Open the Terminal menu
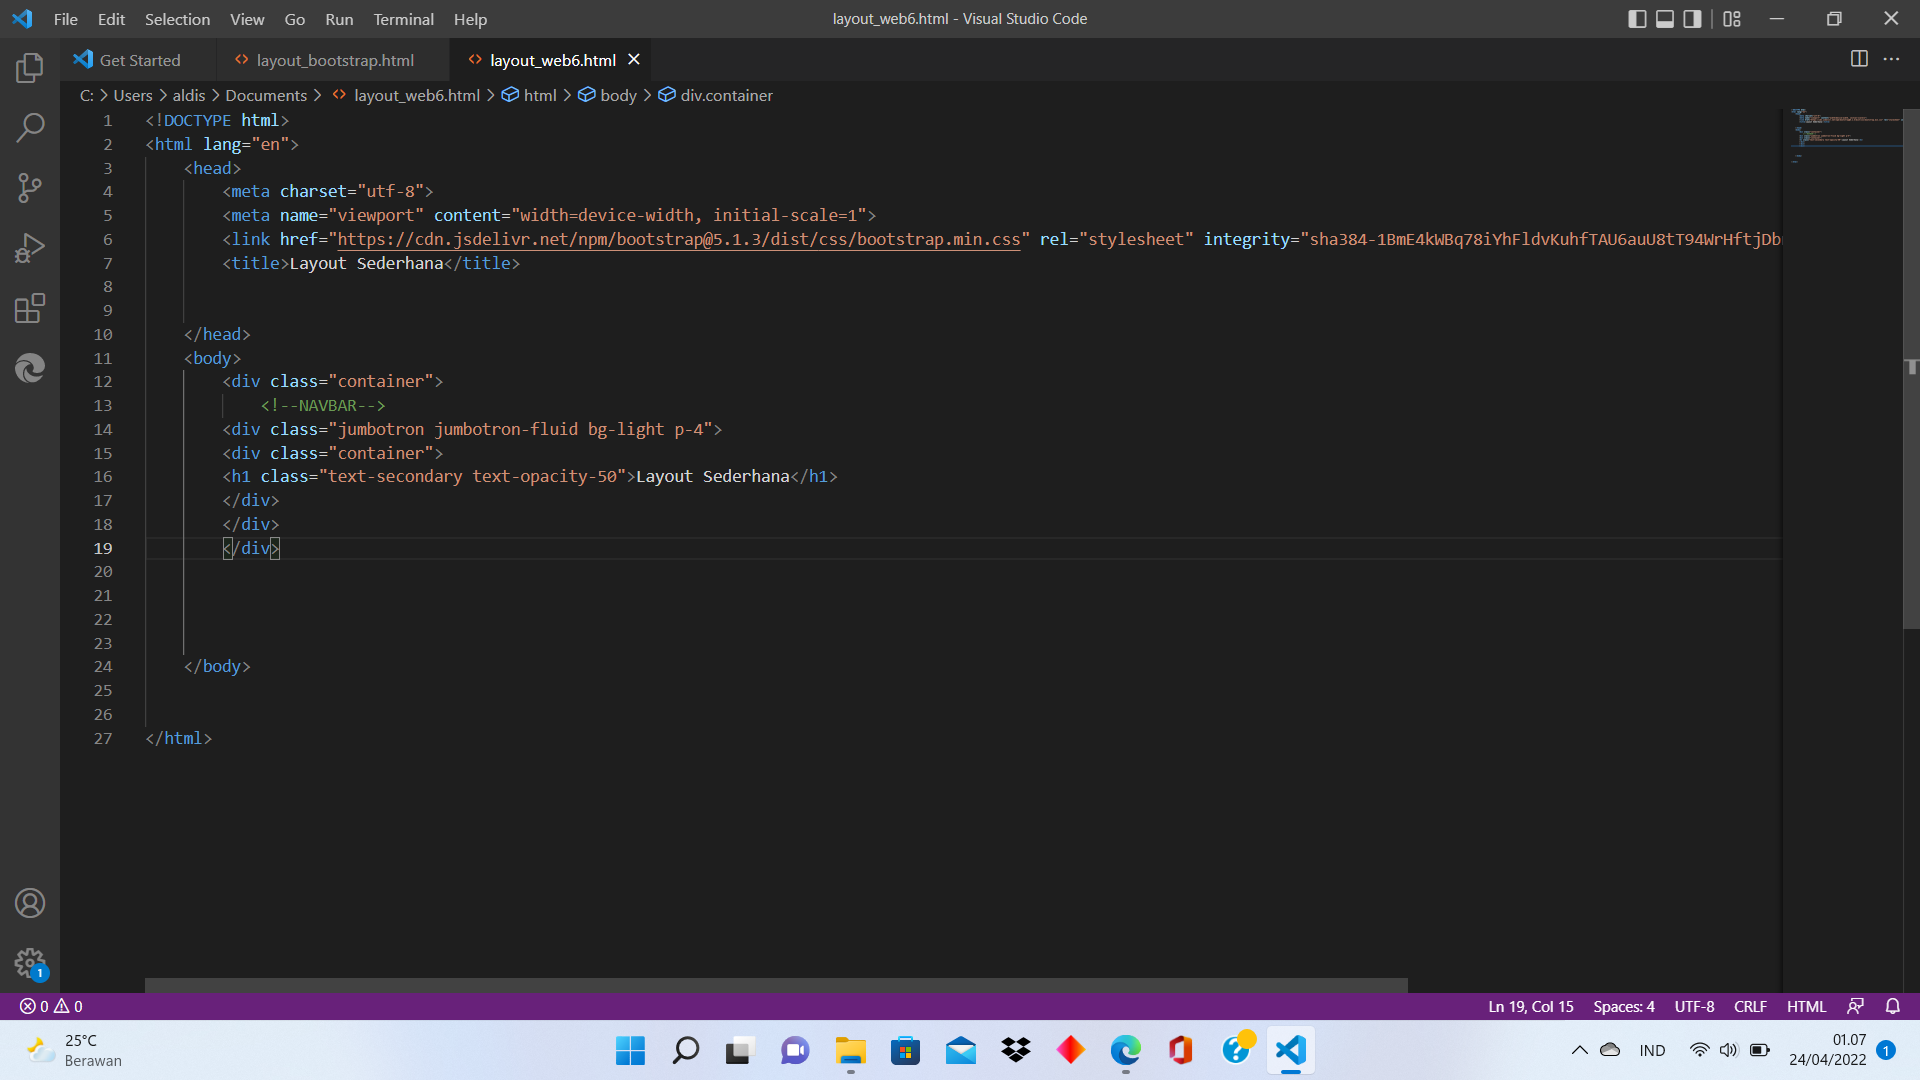The height and width of the screenshot is (1080, 1920). coord(403,19)
